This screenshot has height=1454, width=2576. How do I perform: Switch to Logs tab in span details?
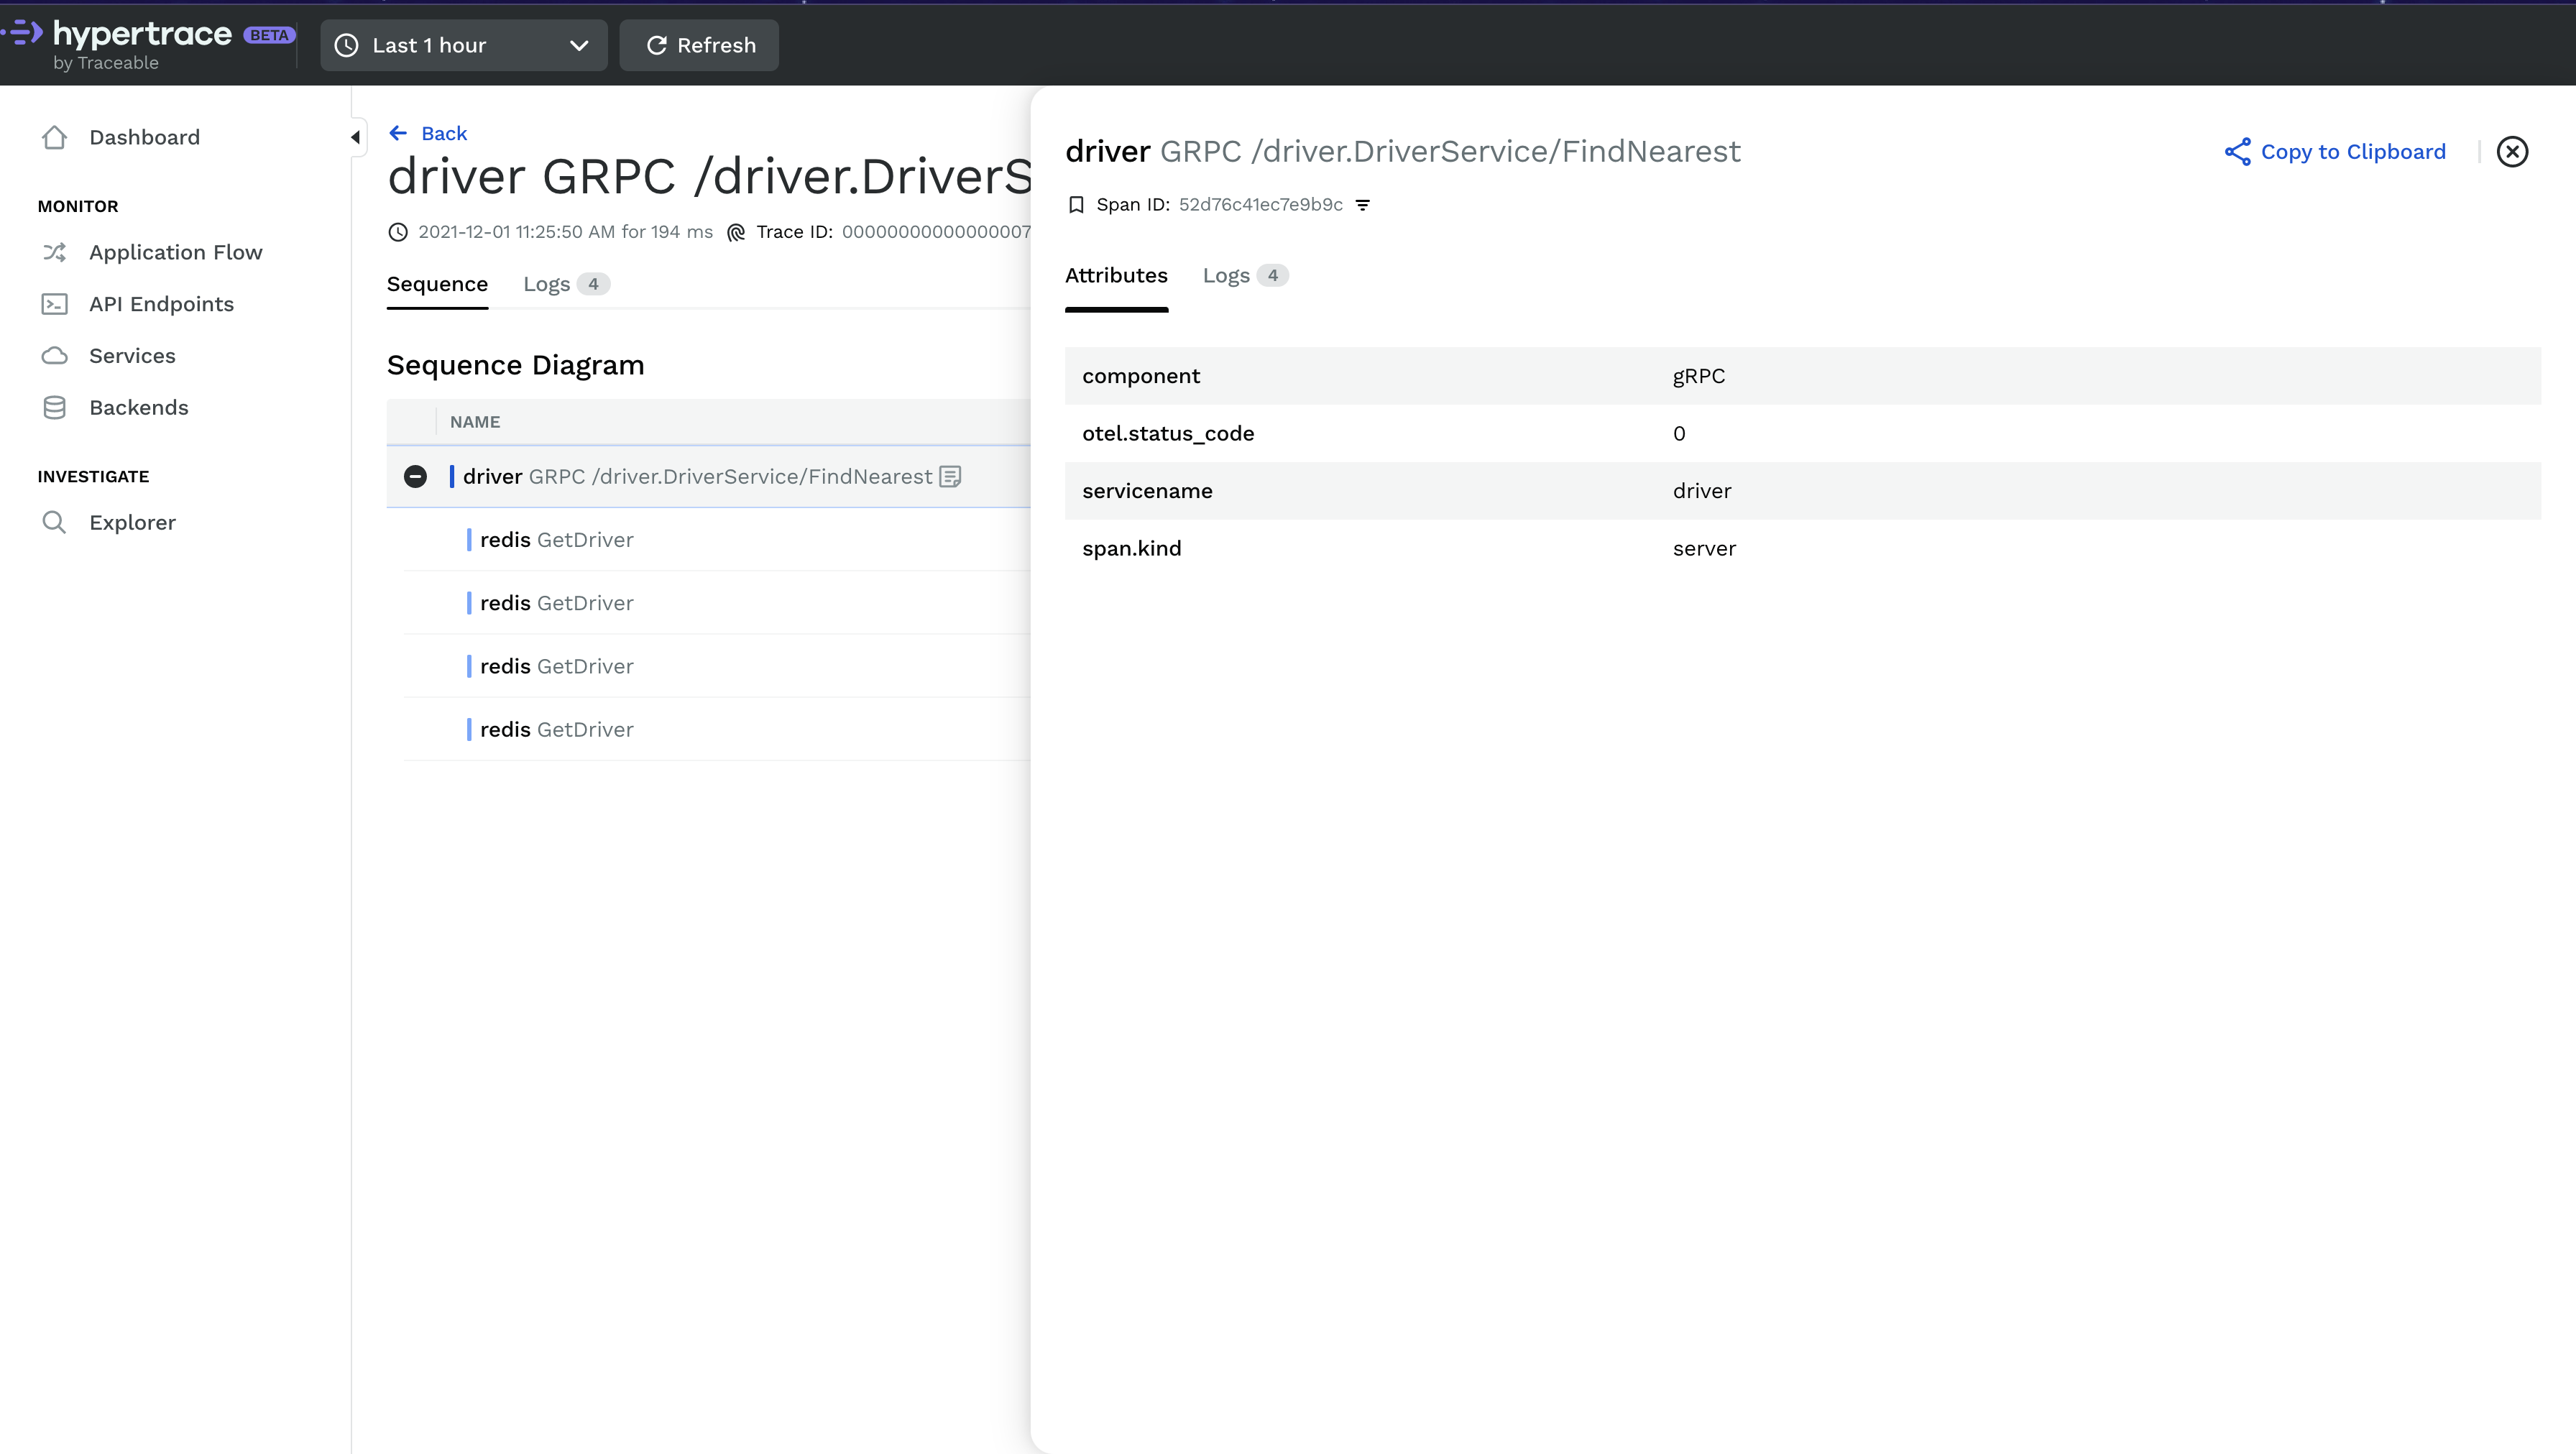[1243, 275]
